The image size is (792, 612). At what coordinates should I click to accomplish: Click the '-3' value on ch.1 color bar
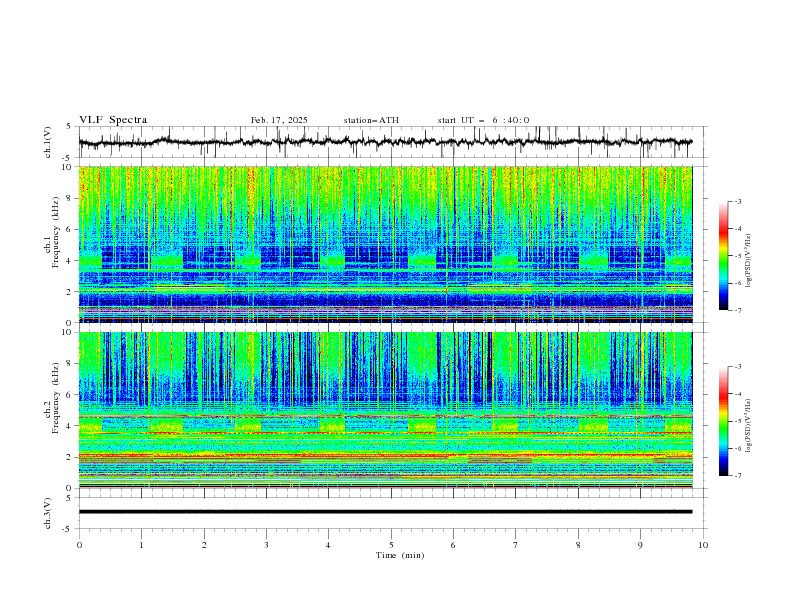(x=737, y=201)
